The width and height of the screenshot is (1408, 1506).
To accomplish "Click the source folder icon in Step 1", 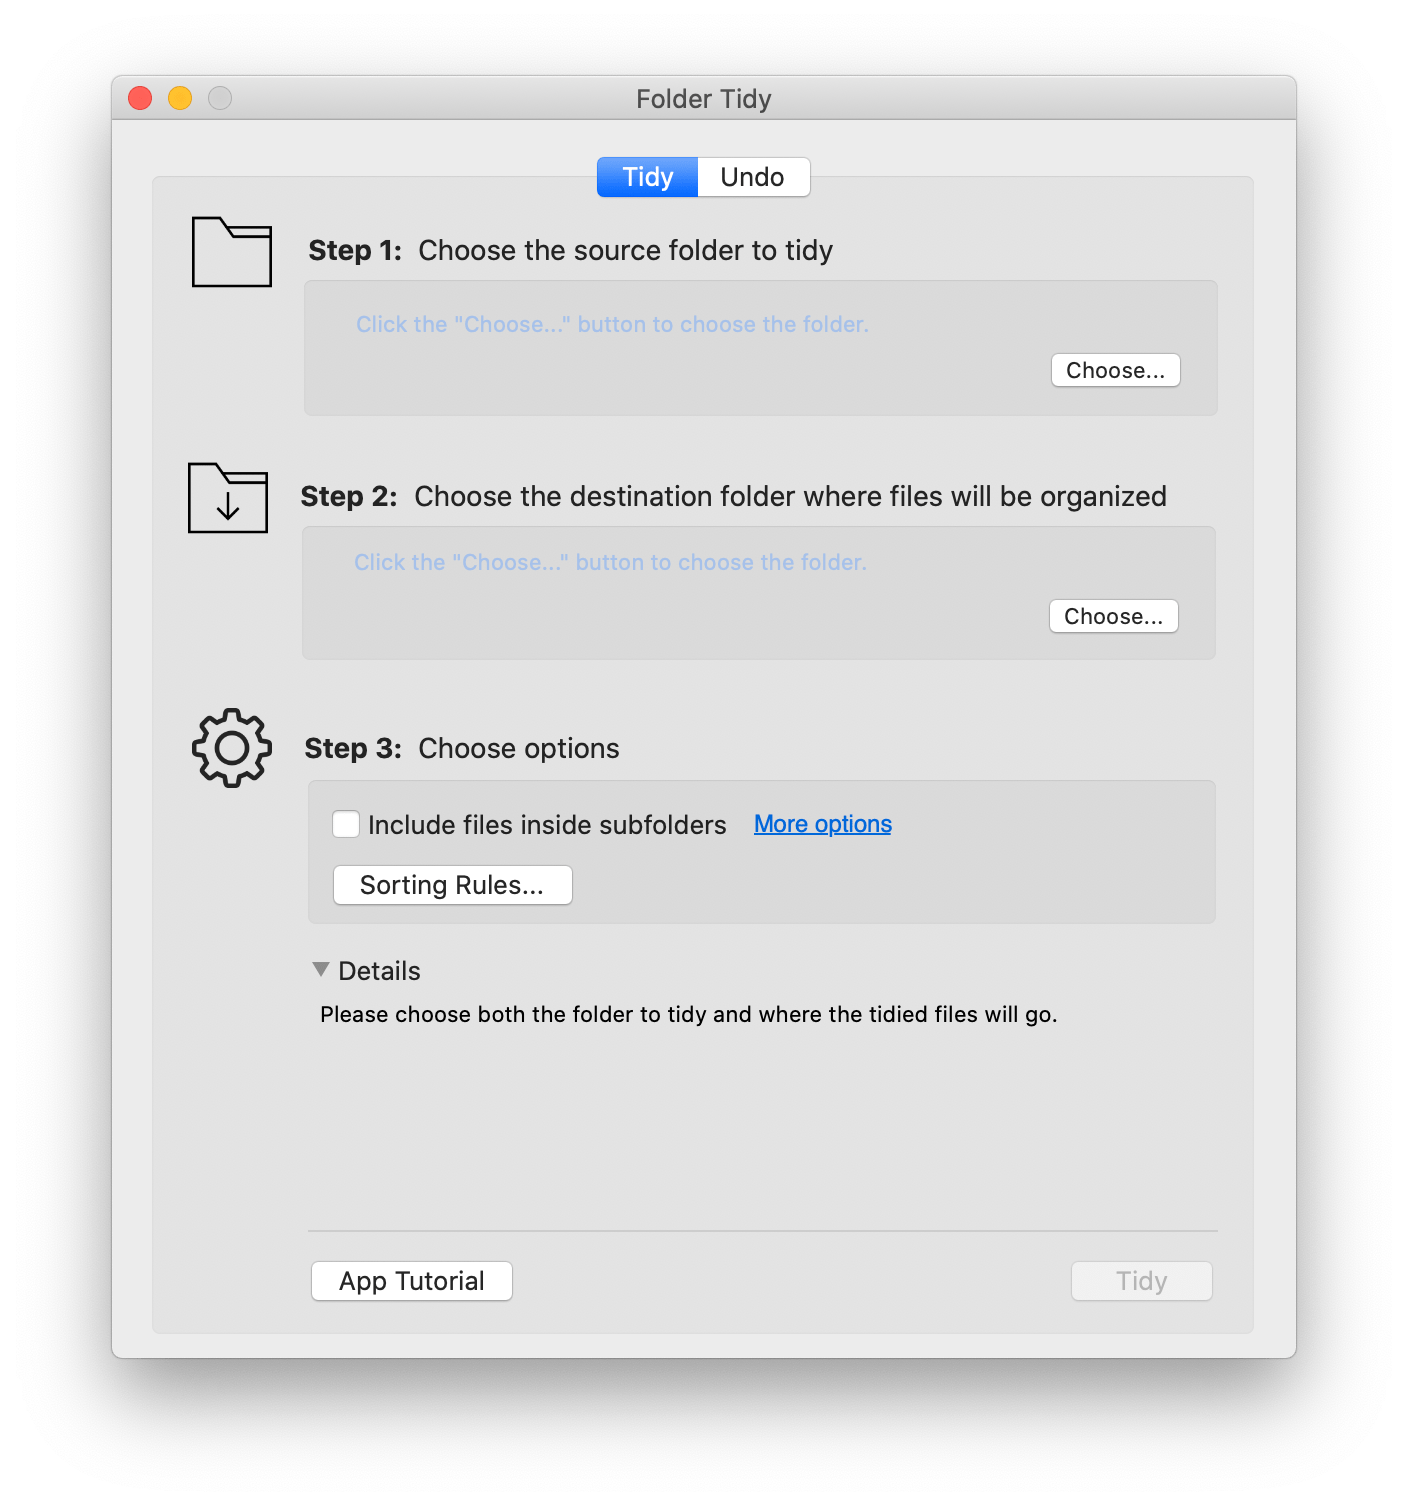I will [x=232, y=252].
